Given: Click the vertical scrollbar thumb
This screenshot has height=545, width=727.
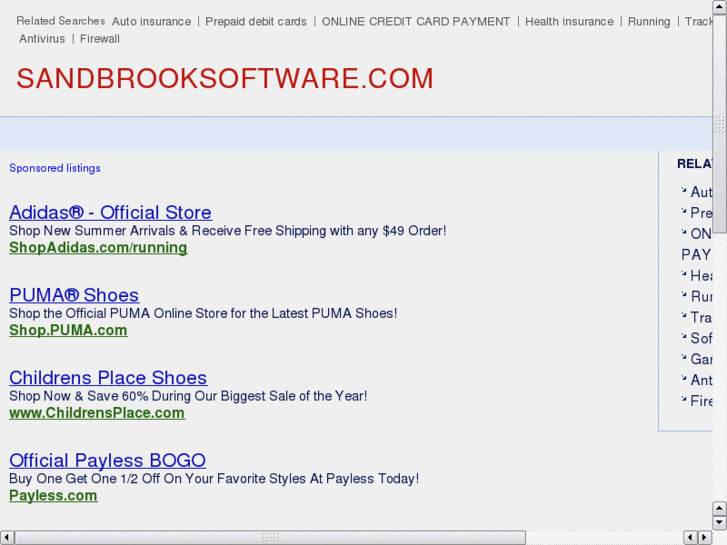Looking at the screenshot, I should point(720,124).
